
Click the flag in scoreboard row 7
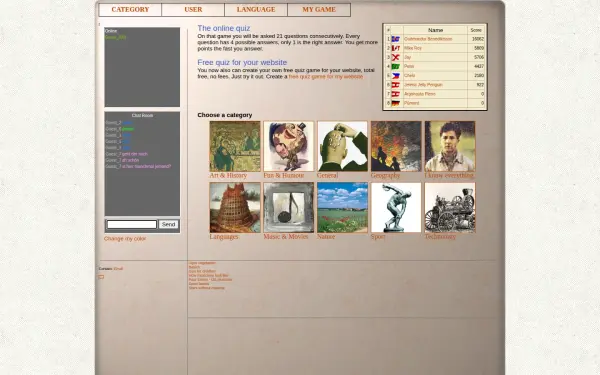pos(396,94)
